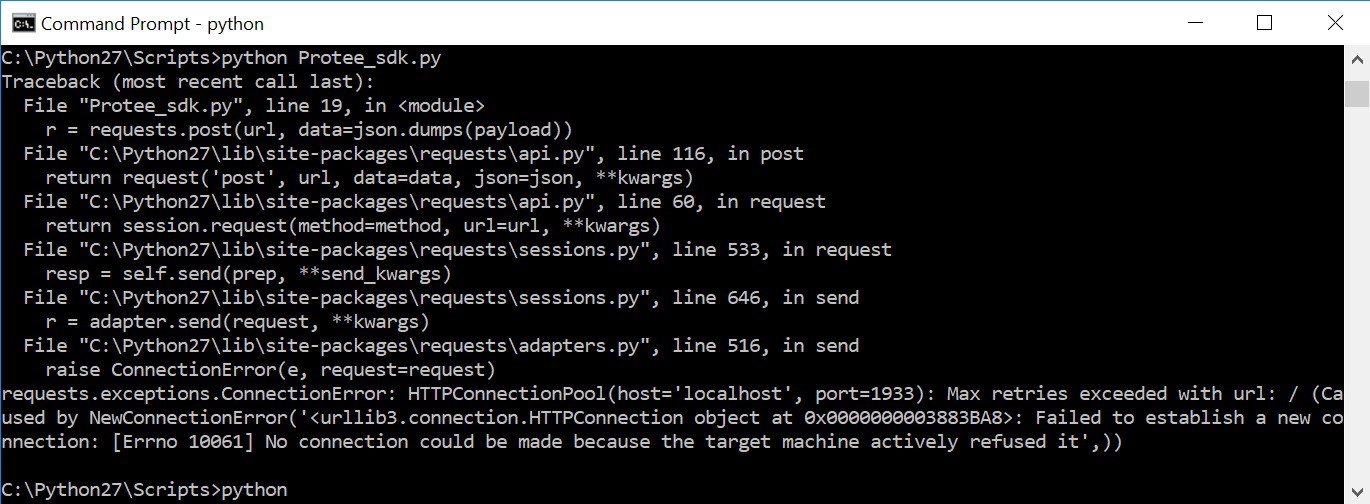Click the adapters.py line 516 traceback entry
The height and width of the screenshot is (504, 1370).
pyautogui.click(x=441, y=346)
